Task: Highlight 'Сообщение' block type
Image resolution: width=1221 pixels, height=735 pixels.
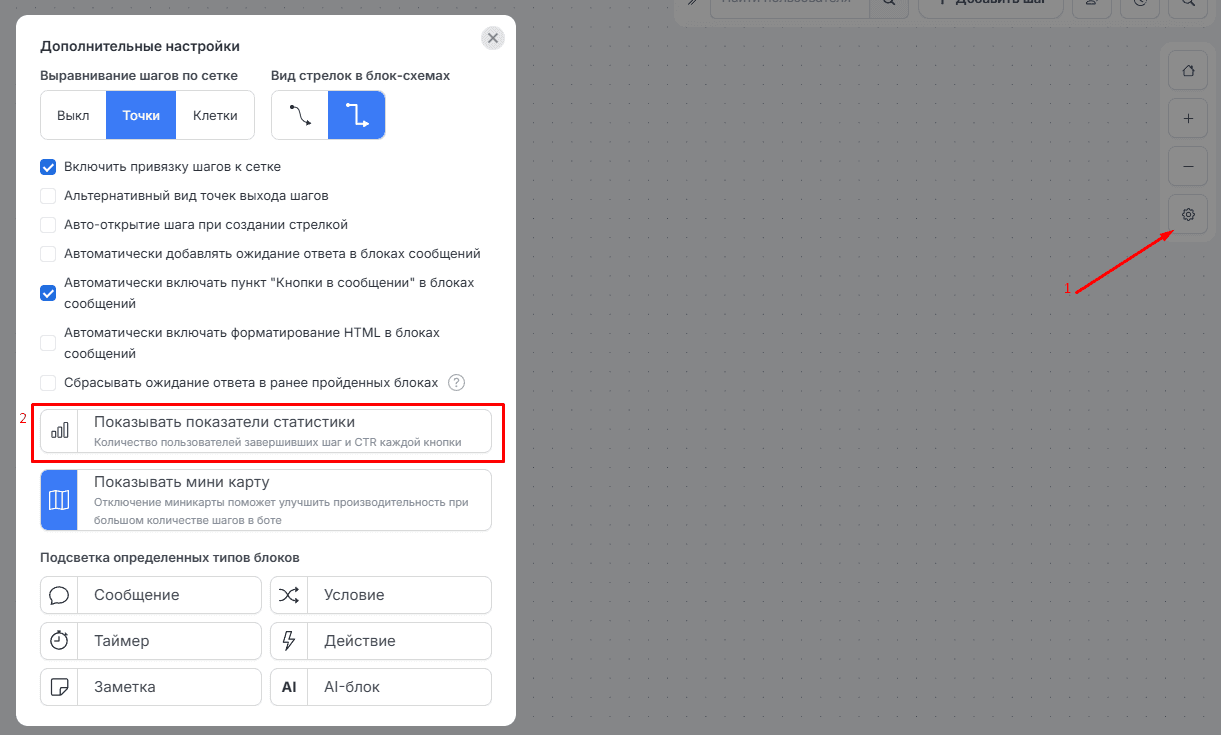Action: pyautogui.click(x=151, y=595)
